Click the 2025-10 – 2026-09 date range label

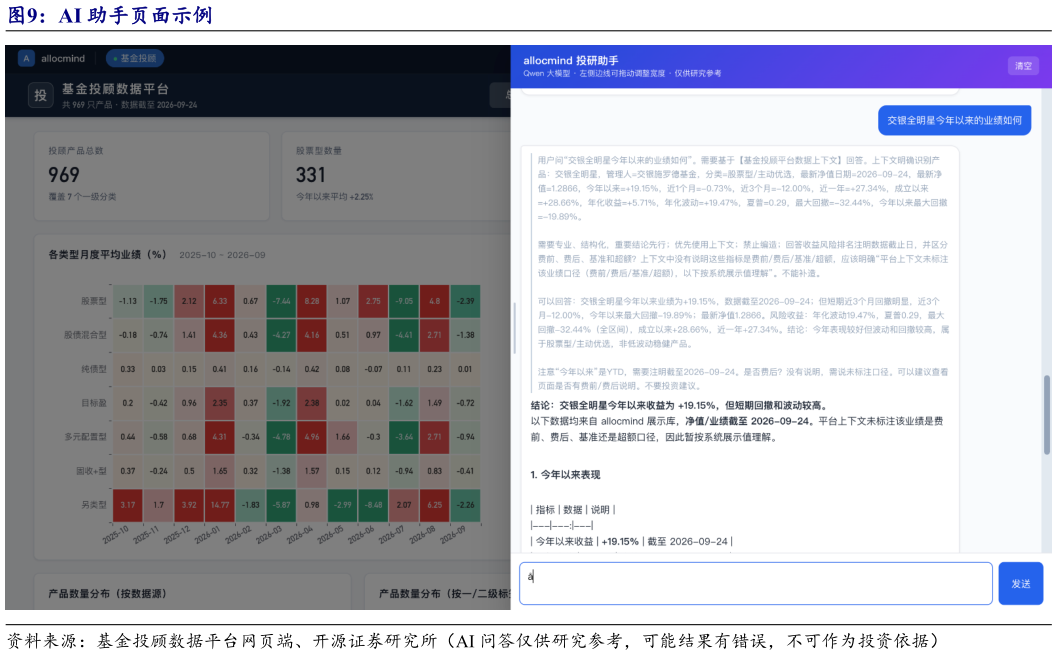pyautogui.click(x=222, y=255)
